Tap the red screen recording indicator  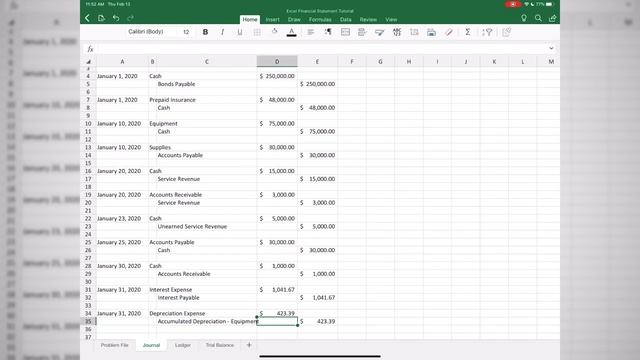[512, 4]
